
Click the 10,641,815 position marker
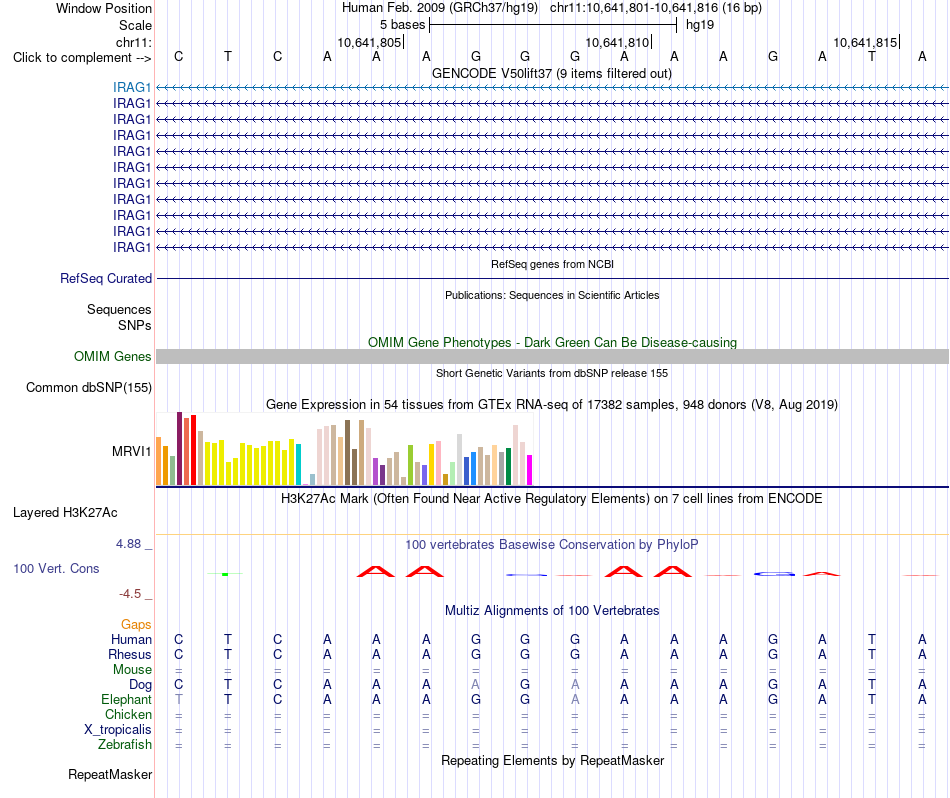point(866,42)
